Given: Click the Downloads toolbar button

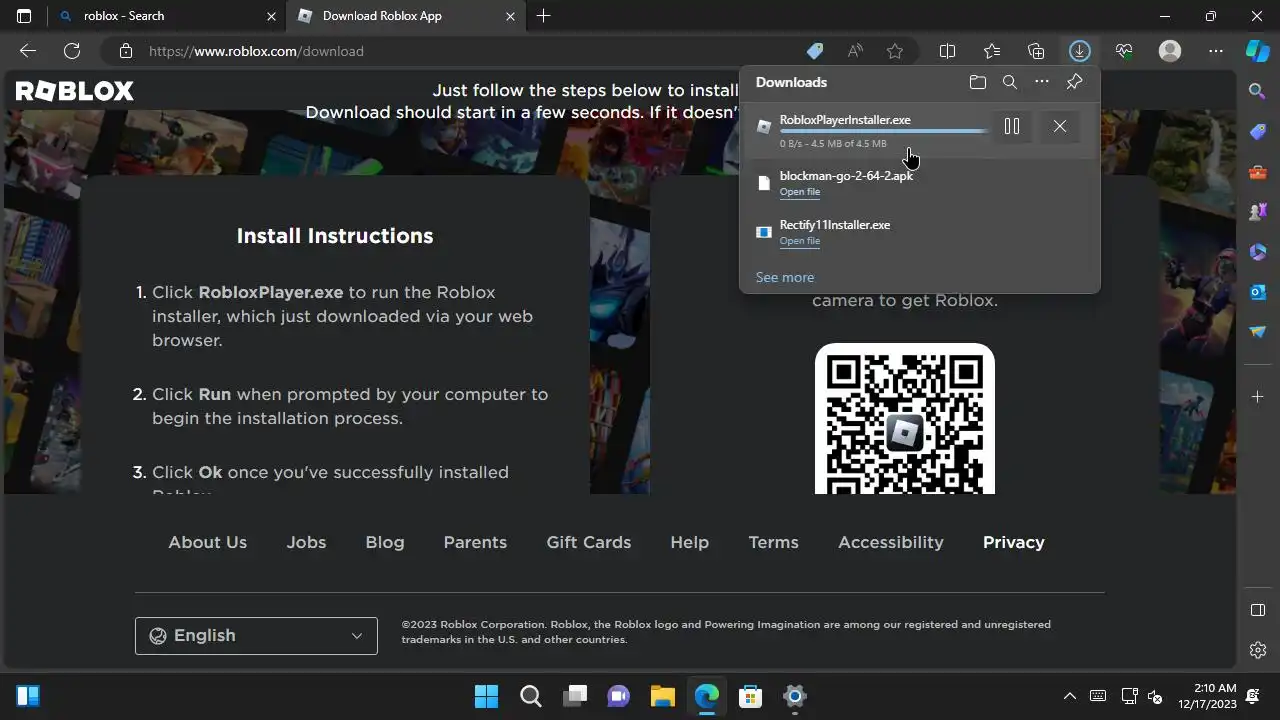Looking at the screenshot, I should (1079, 51).
